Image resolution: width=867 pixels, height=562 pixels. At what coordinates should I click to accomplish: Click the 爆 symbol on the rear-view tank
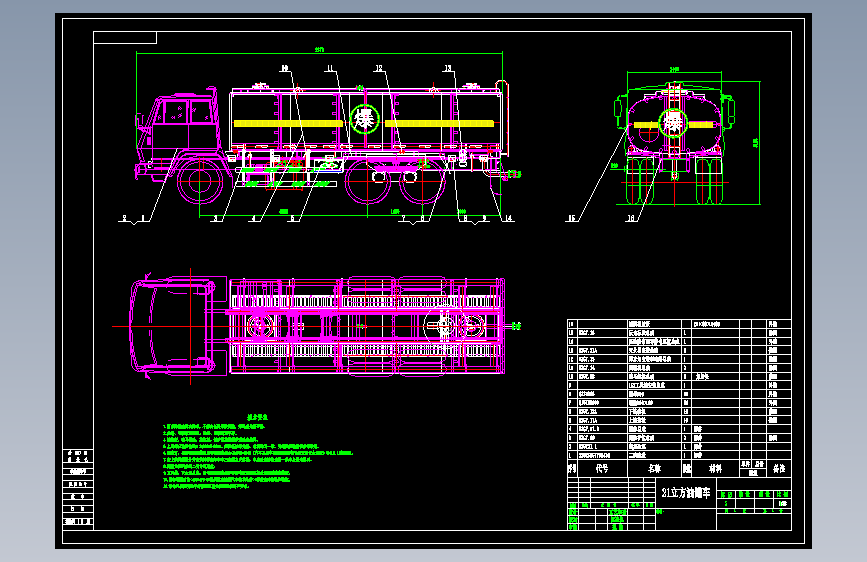point(673,123)
